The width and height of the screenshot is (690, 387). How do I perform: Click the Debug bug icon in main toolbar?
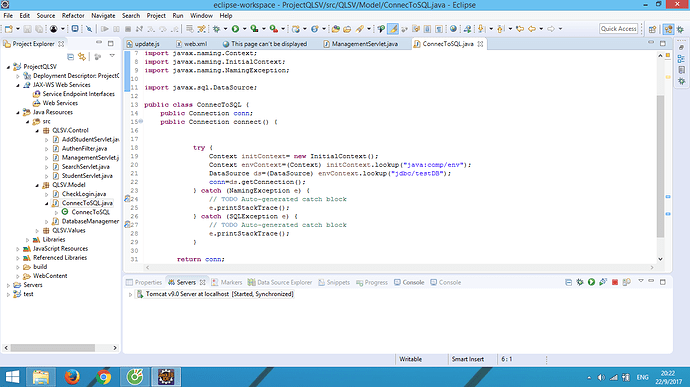216,29
